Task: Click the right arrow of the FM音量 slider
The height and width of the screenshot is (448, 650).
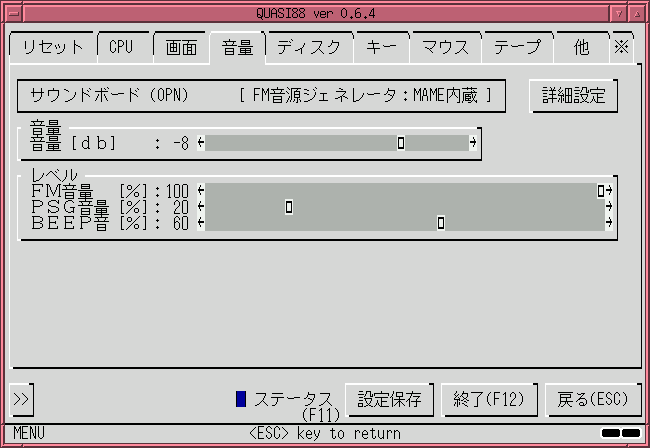Action: point(609,191)
